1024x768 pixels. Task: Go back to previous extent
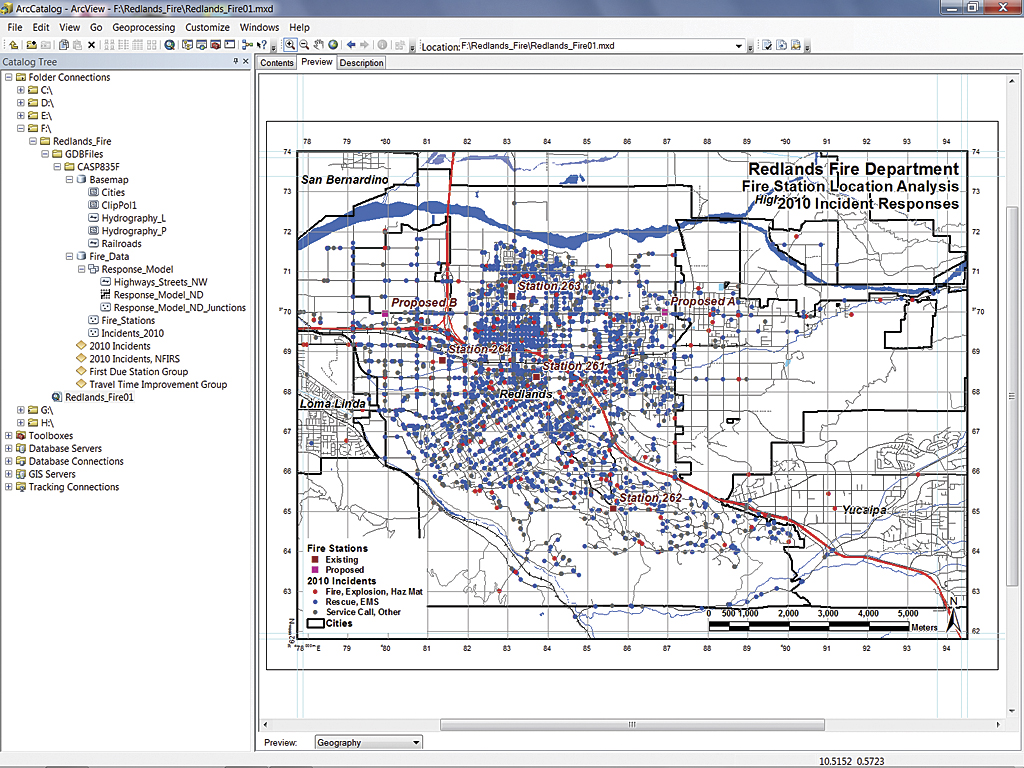coord(351,45)
